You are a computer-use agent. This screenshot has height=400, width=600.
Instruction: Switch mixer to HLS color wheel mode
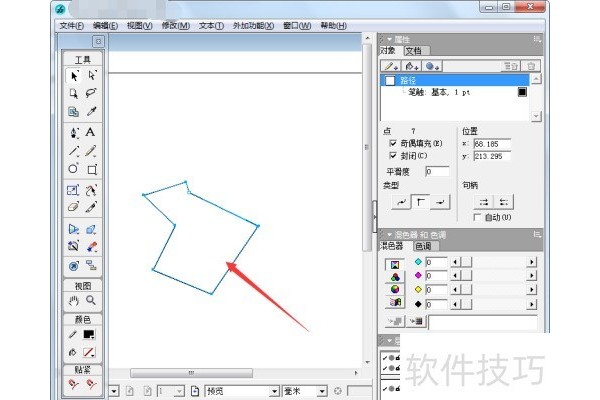(x=395, y=289)
